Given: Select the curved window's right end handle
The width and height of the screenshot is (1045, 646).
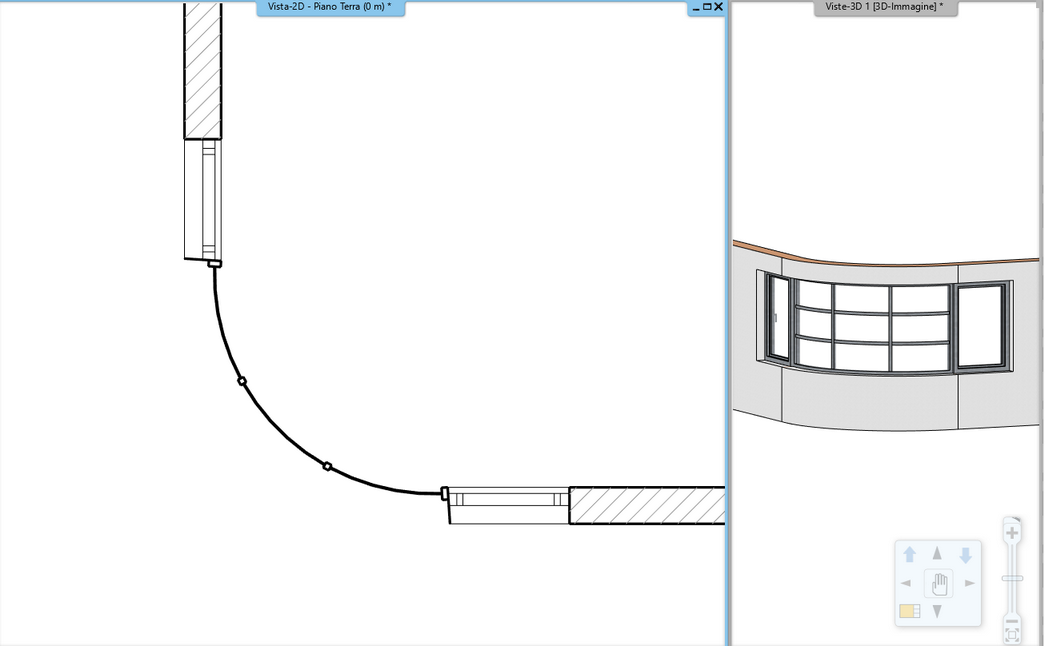Looking at the screenshot, I should click(445, 493).
